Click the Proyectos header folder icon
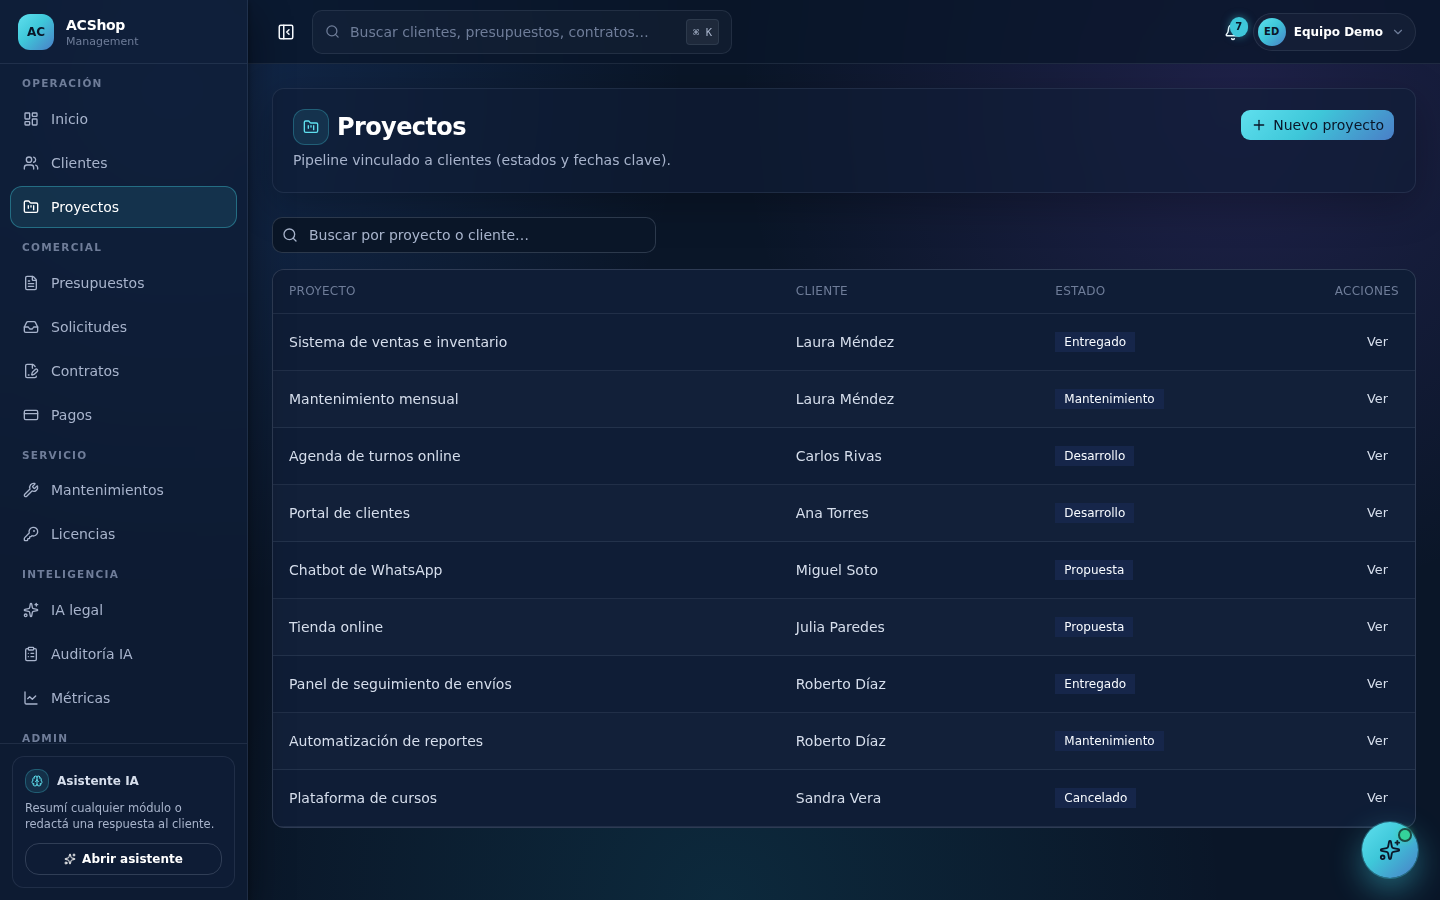1440x900 pixels. click(x=311, y=127)
